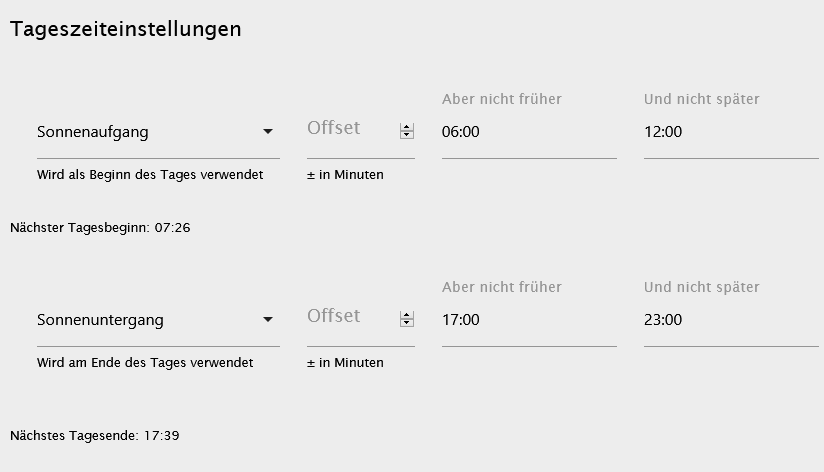Expand the Sonnenuntergang dropdown arrow
Viewport: 824px width, 472px height.
[x=267, y=320]
